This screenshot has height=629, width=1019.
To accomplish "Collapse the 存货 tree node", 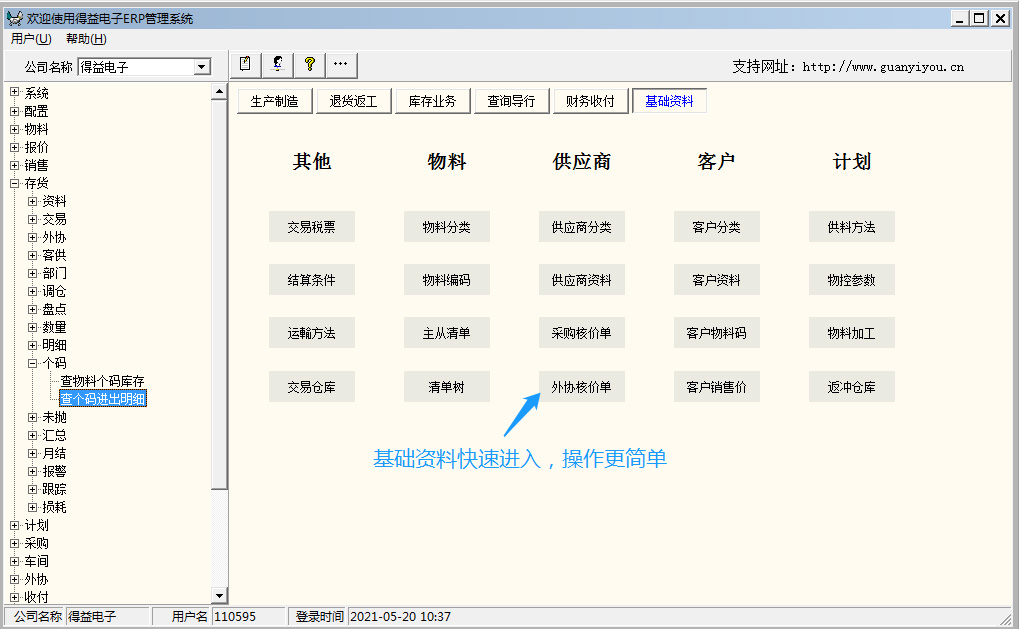I will click(15, 183).
